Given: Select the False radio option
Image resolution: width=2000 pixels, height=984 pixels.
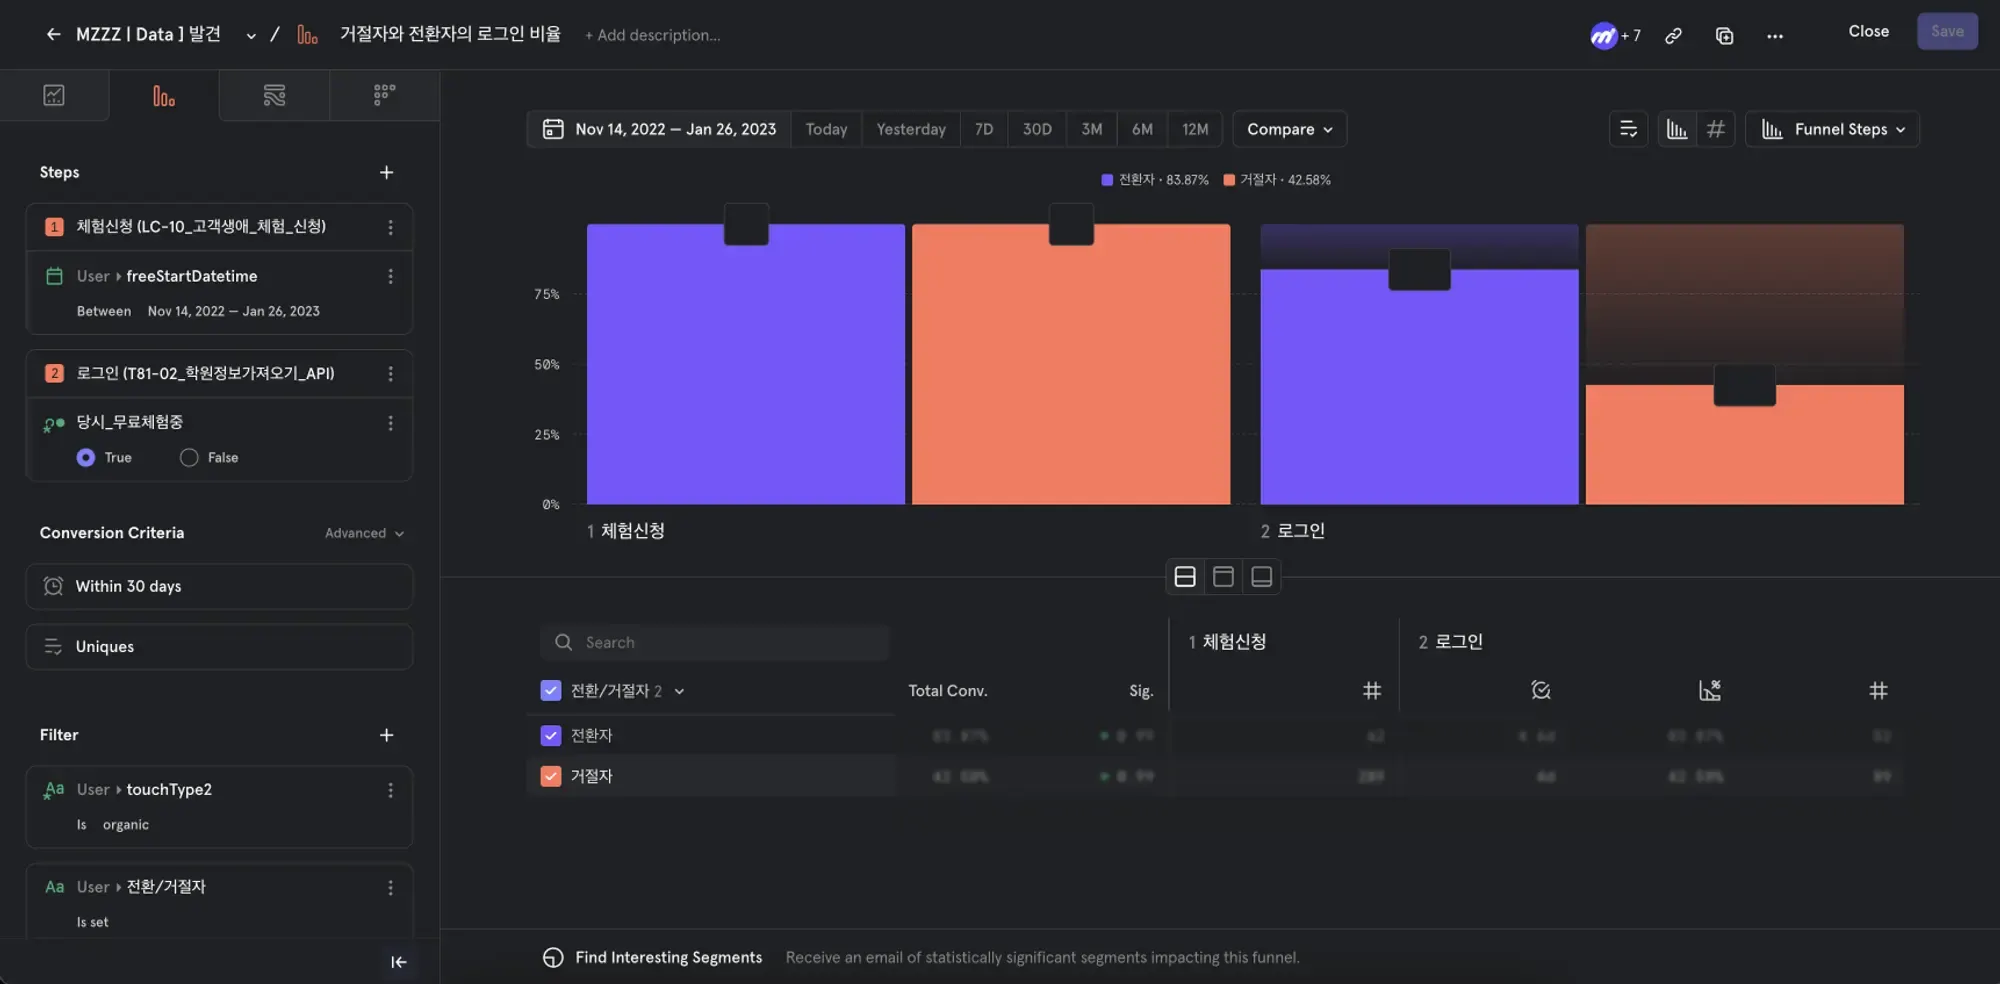Looking at the screenshot, I should tap(189, 458).
